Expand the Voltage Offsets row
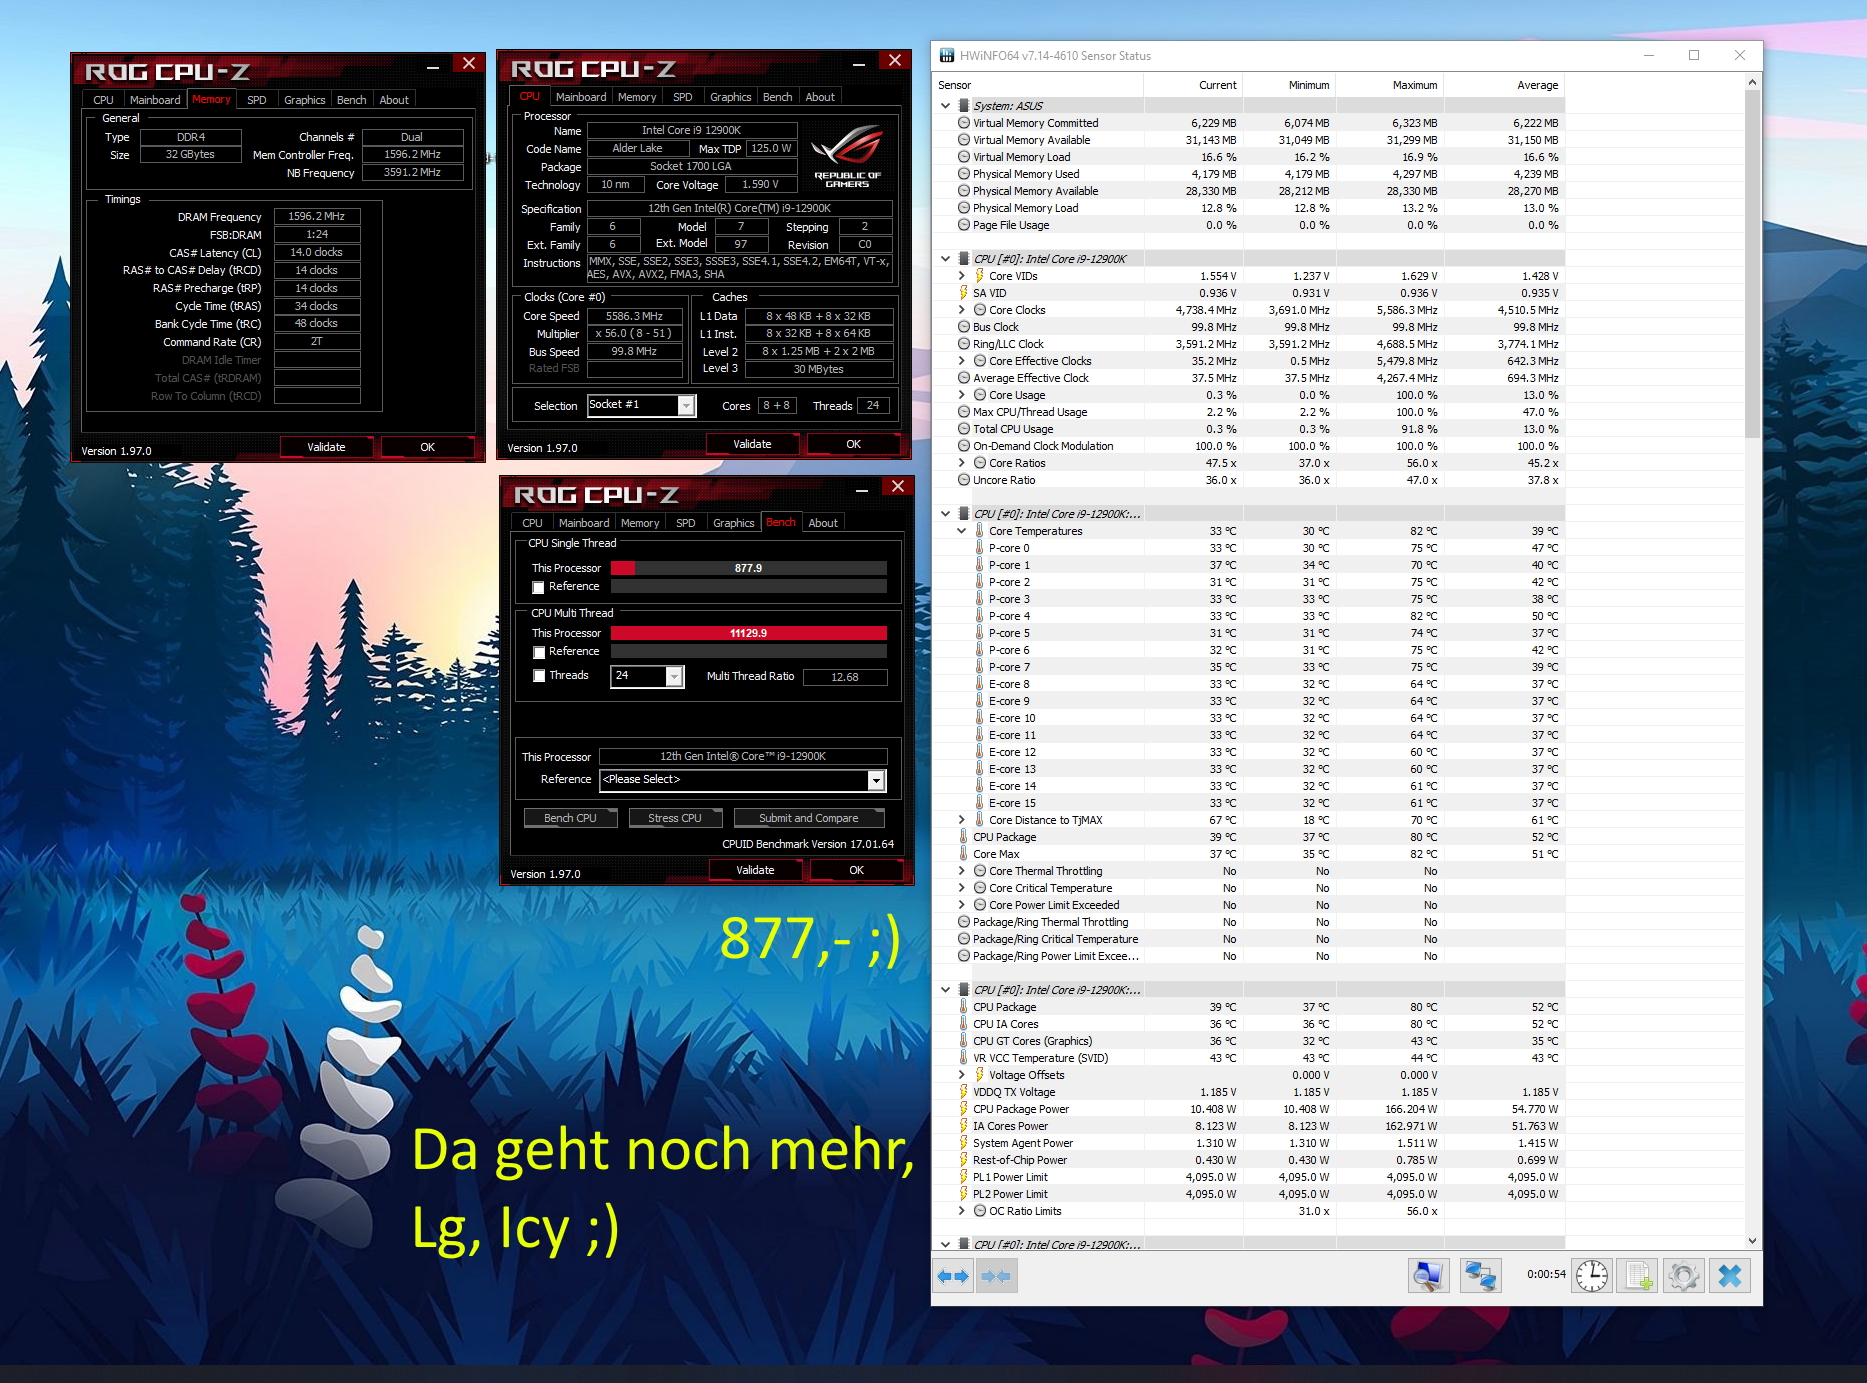This screenshot has width=1867, height=1383. [962, 1075]
